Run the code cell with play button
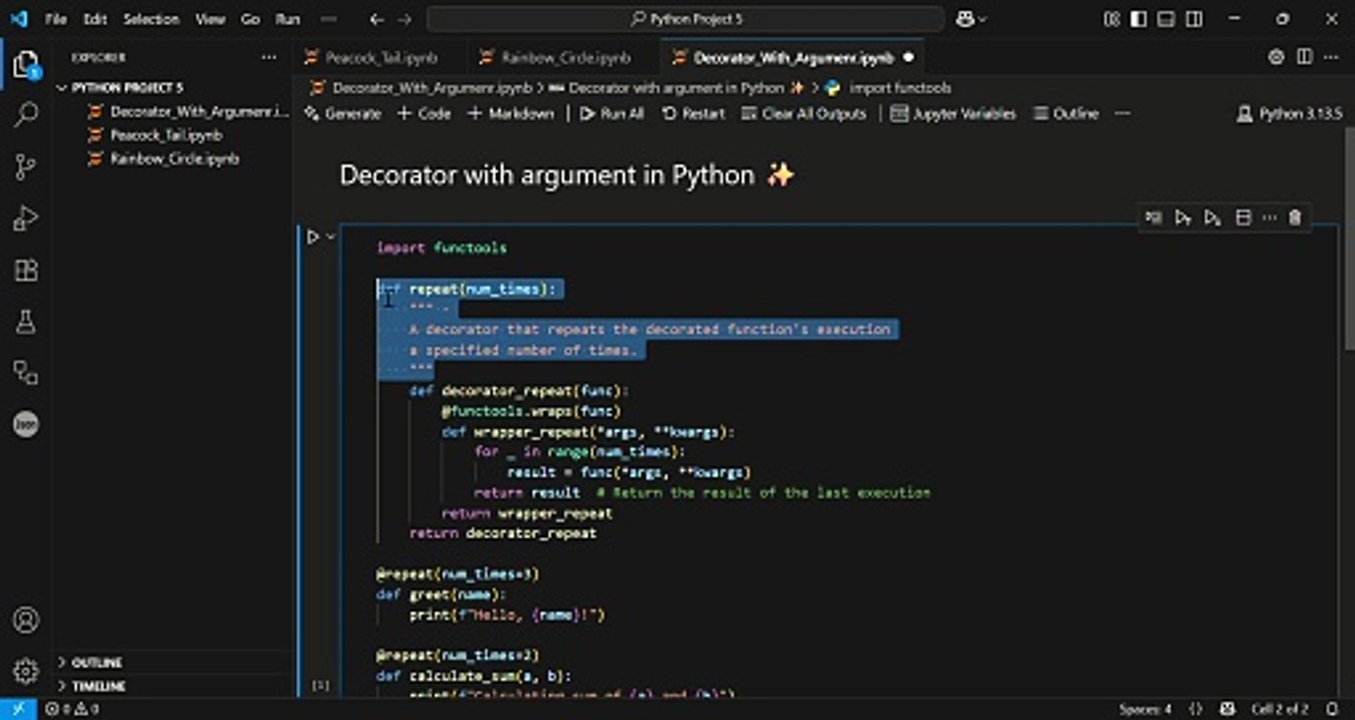 (312, 237)
